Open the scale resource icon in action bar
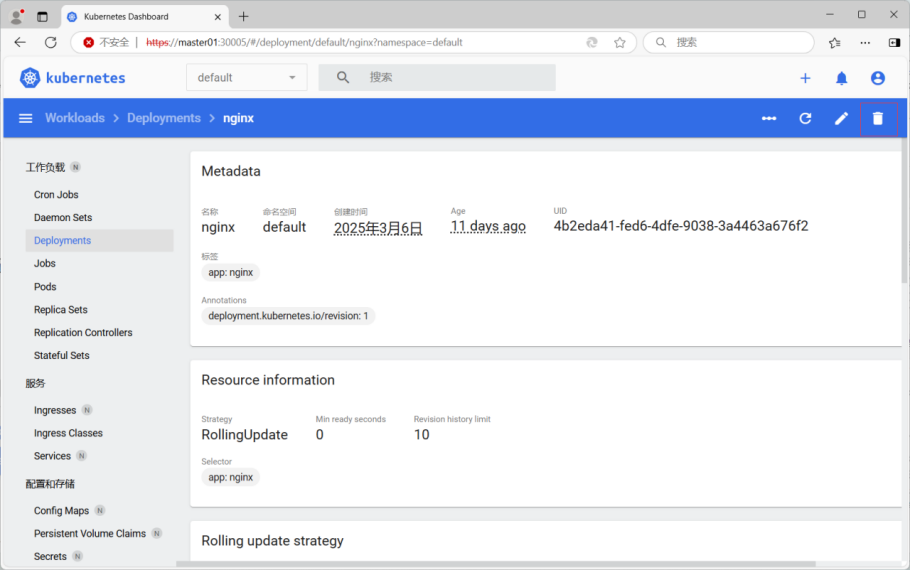The height and width of the screenshot is (570, 911). tap(769, 119)
